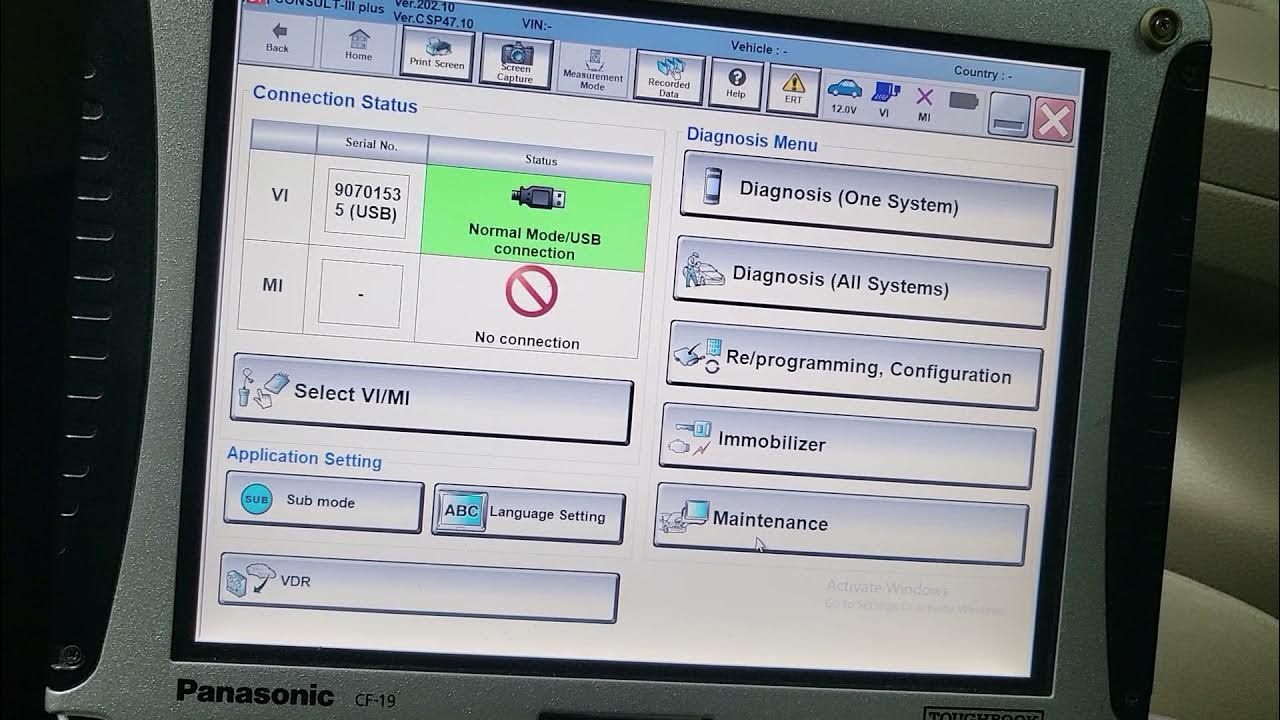Click the VI serial number 9070153 5 (USB)
Image resolution: width=1280 pixels, height=720 pixels.
366,203
